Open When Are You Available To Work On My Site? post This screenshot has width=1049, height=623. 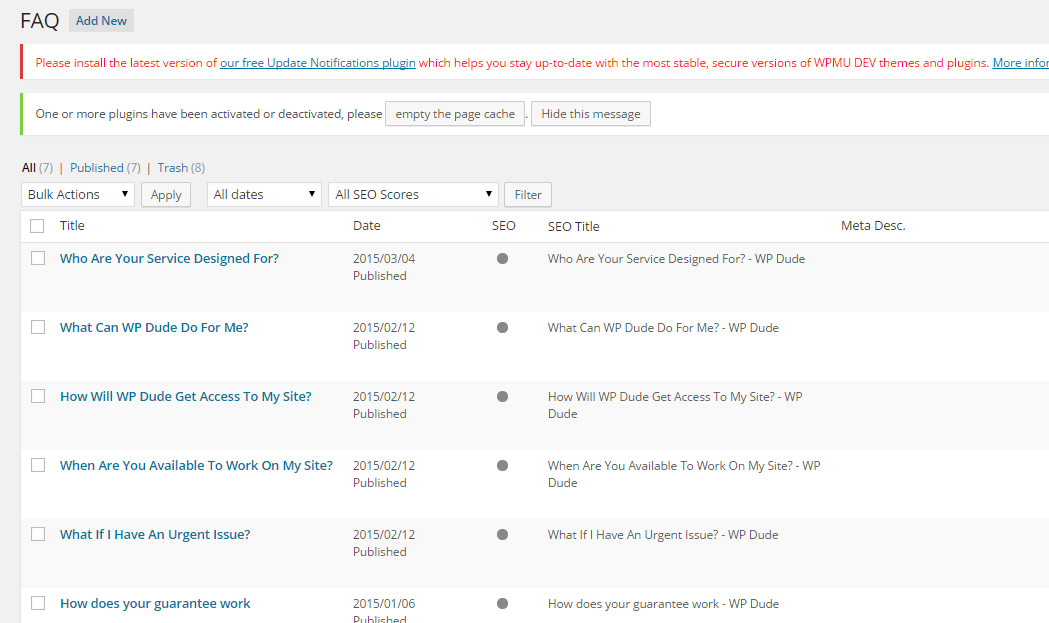[196, 465]
